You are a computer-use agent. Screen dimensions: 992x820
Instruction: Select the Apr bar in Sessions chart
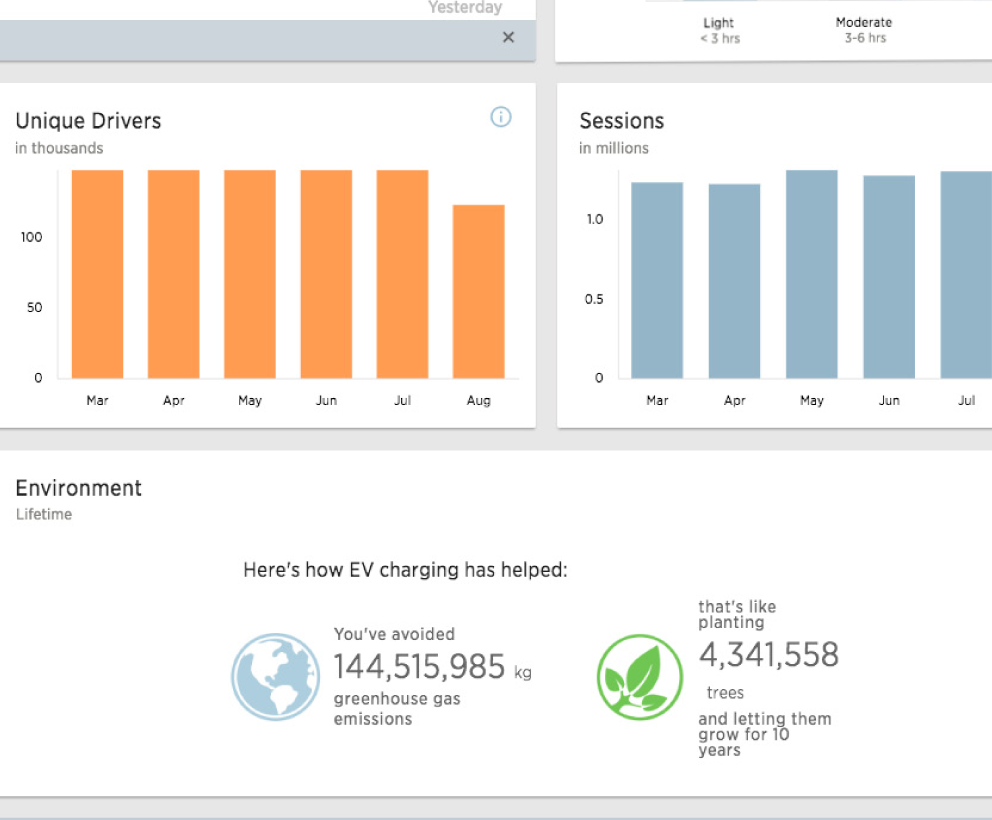(734, 282)
